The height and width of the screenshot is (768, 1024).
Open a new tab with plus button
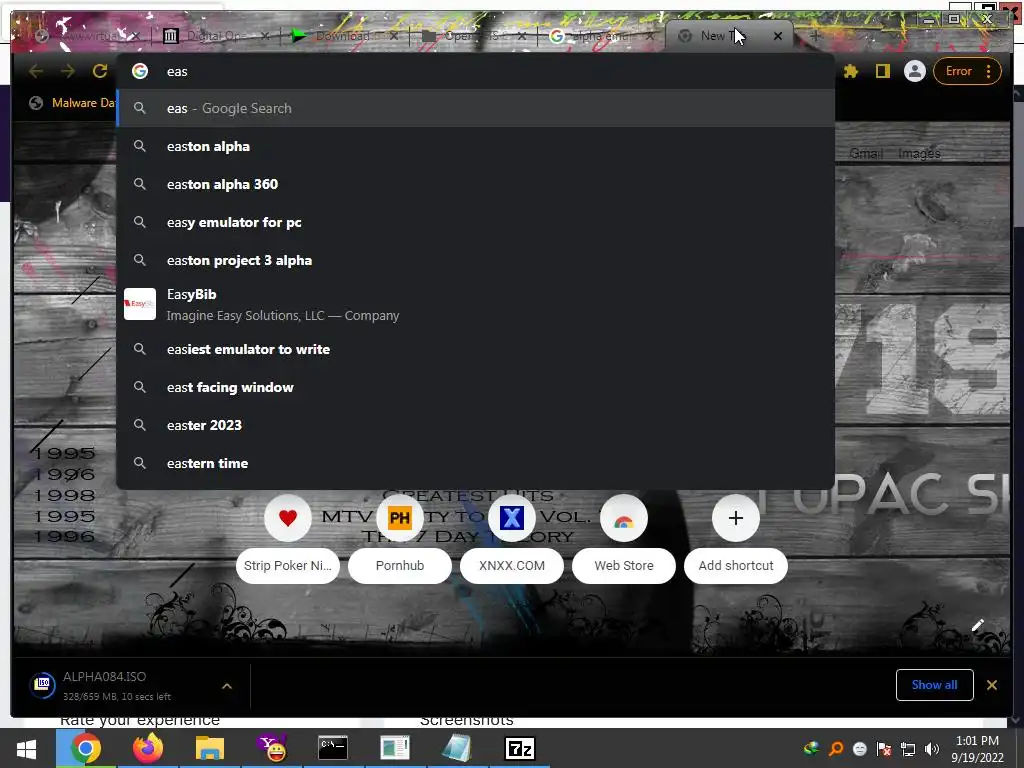815,36
